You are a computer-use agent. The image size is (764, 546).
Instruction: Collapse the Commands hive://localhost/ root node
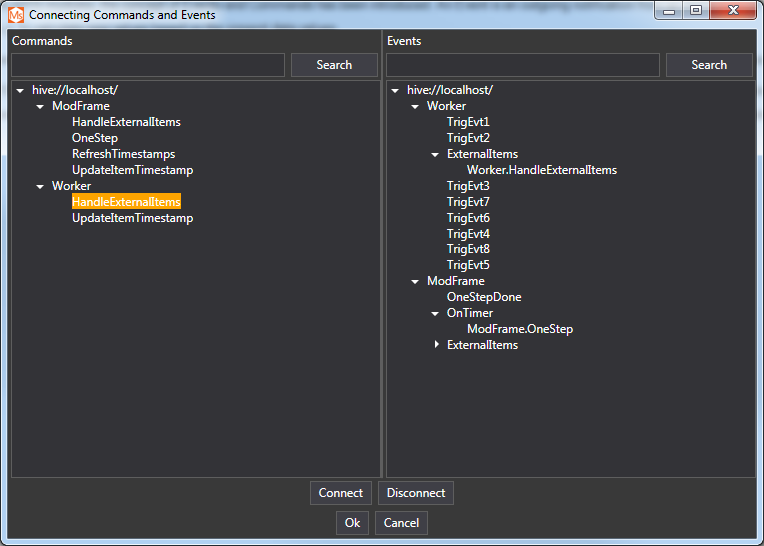[20, 90]
